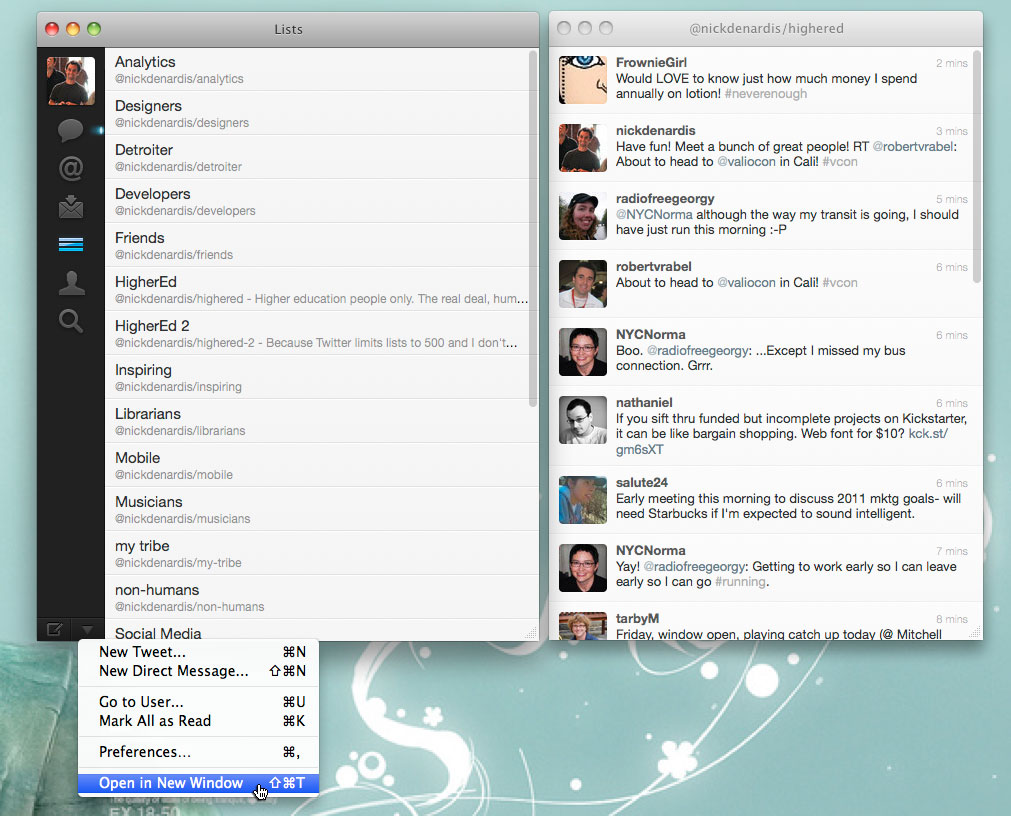Click tarbyM's avatar
The width and height of the screenshot is (1011, 816).
coord(583,626)
